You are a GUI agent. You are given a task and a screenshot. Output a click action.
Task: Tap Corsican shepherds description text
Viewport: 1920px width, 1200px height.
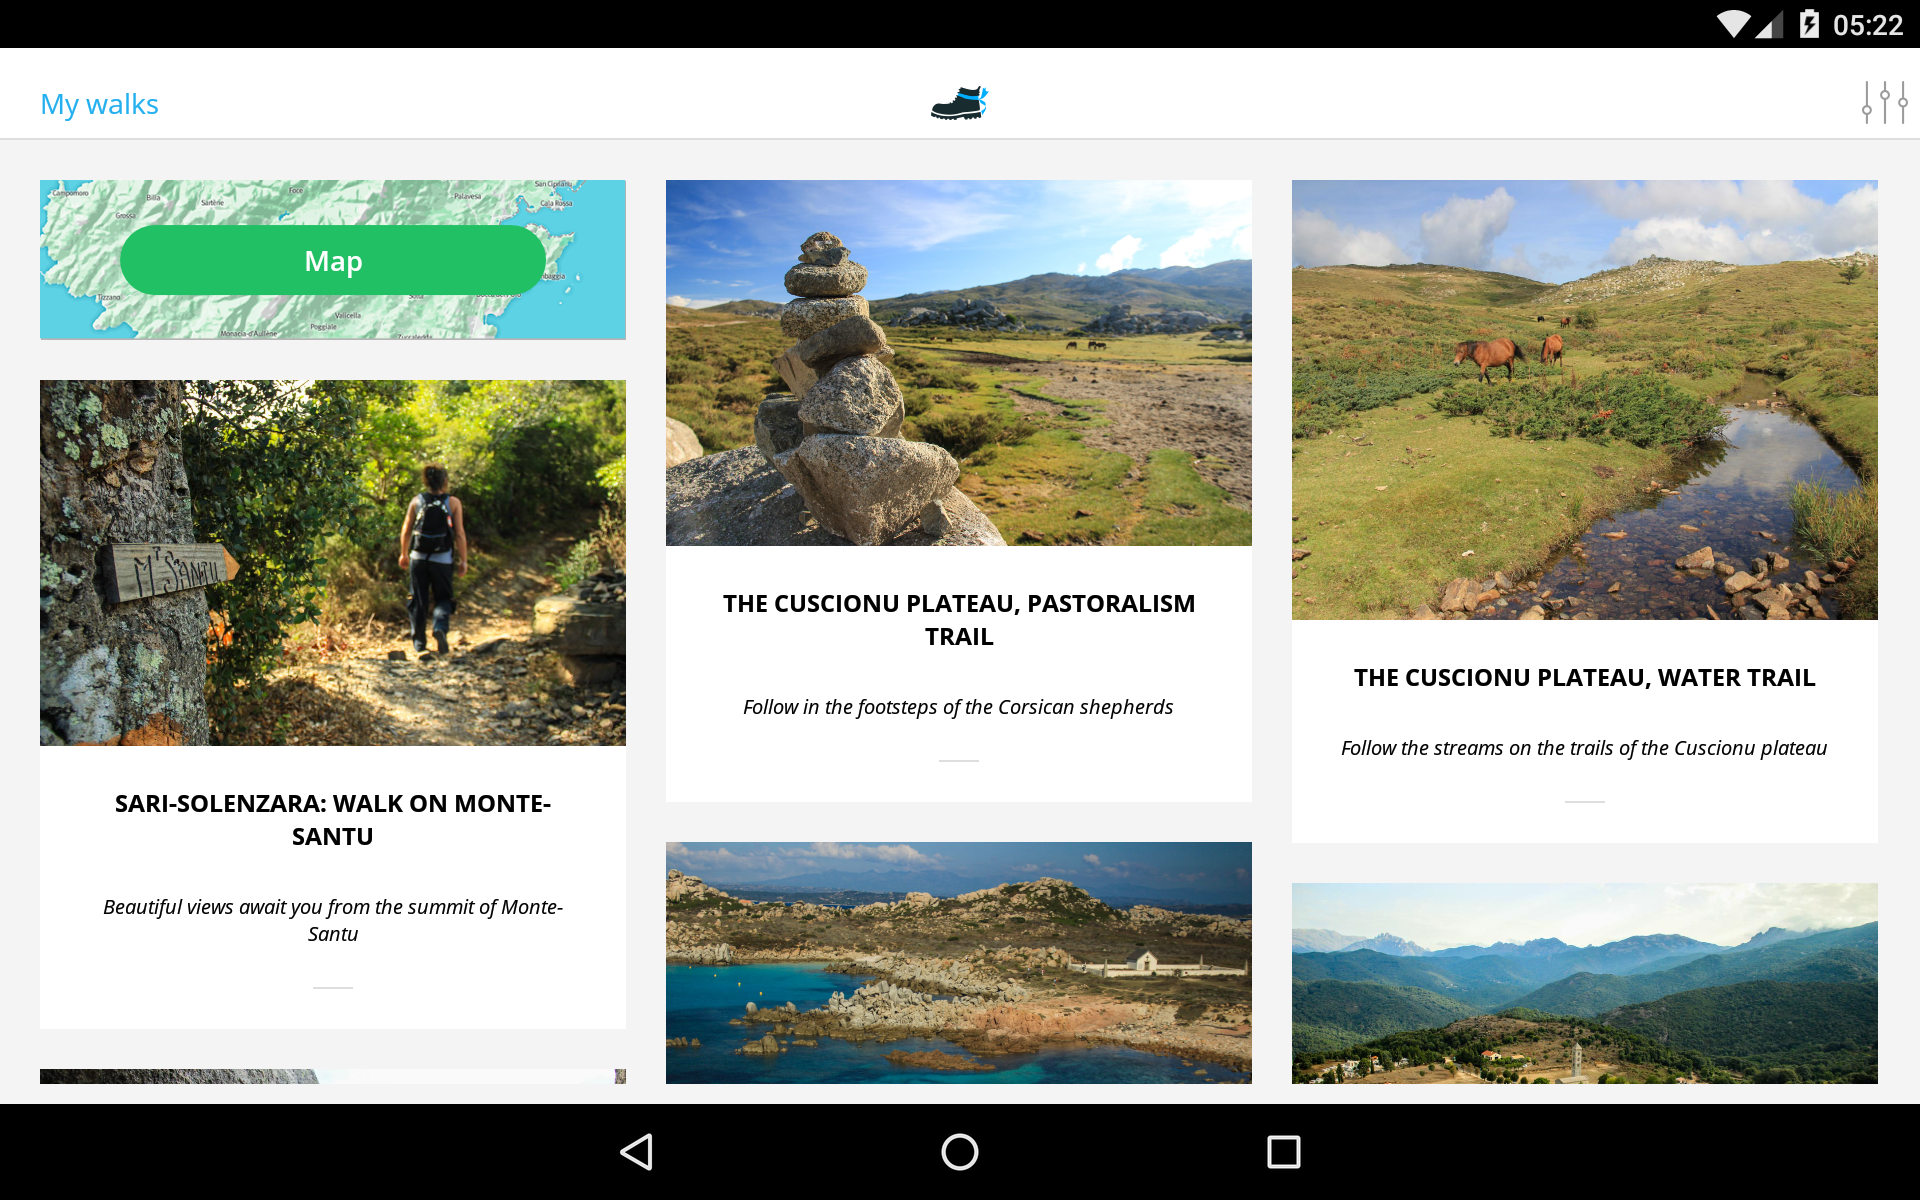[958, 707]
